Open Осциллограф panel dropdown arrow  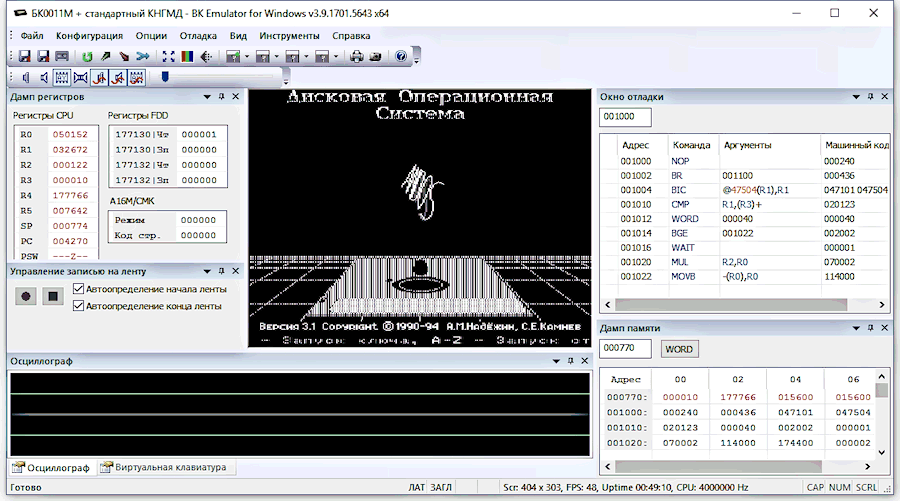pos(556,361)
